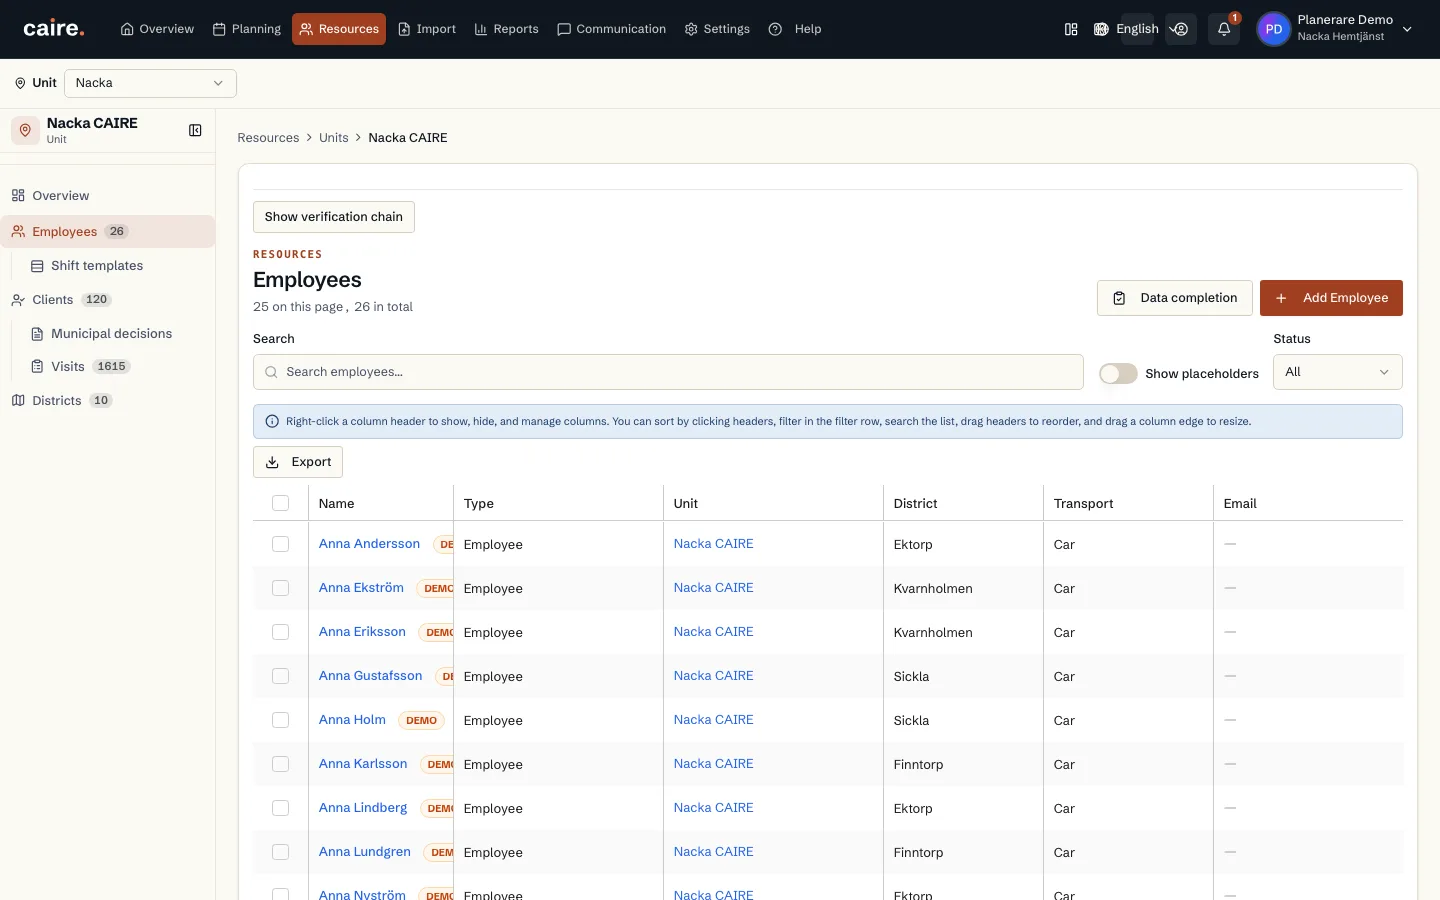Click the notification bell icon
This screenshot has width=1440, height=900.
[x=1224, y=29]
